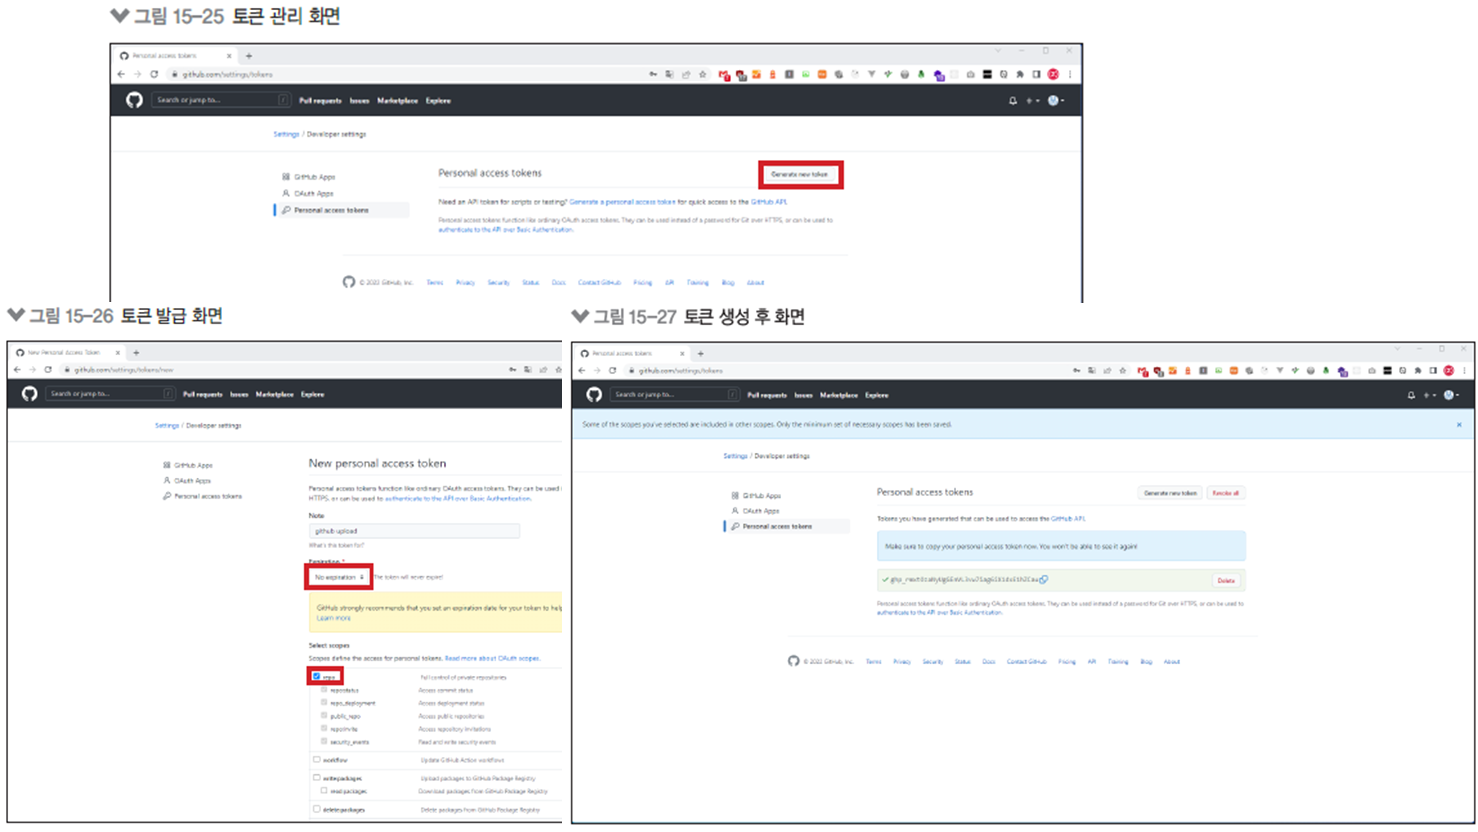Toggle the repo:status checkbox

324,690
